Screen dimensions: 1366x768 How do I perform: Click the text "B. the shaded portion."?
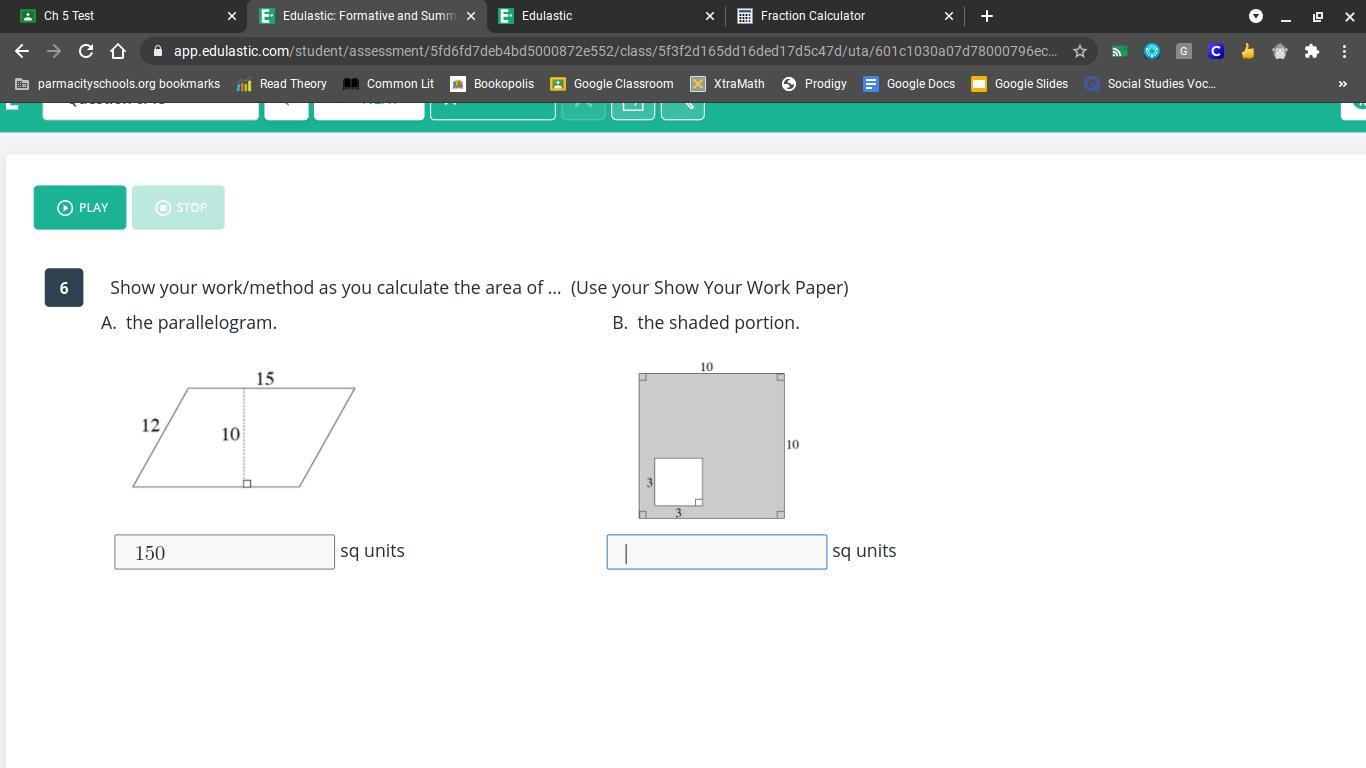point(706,322)
